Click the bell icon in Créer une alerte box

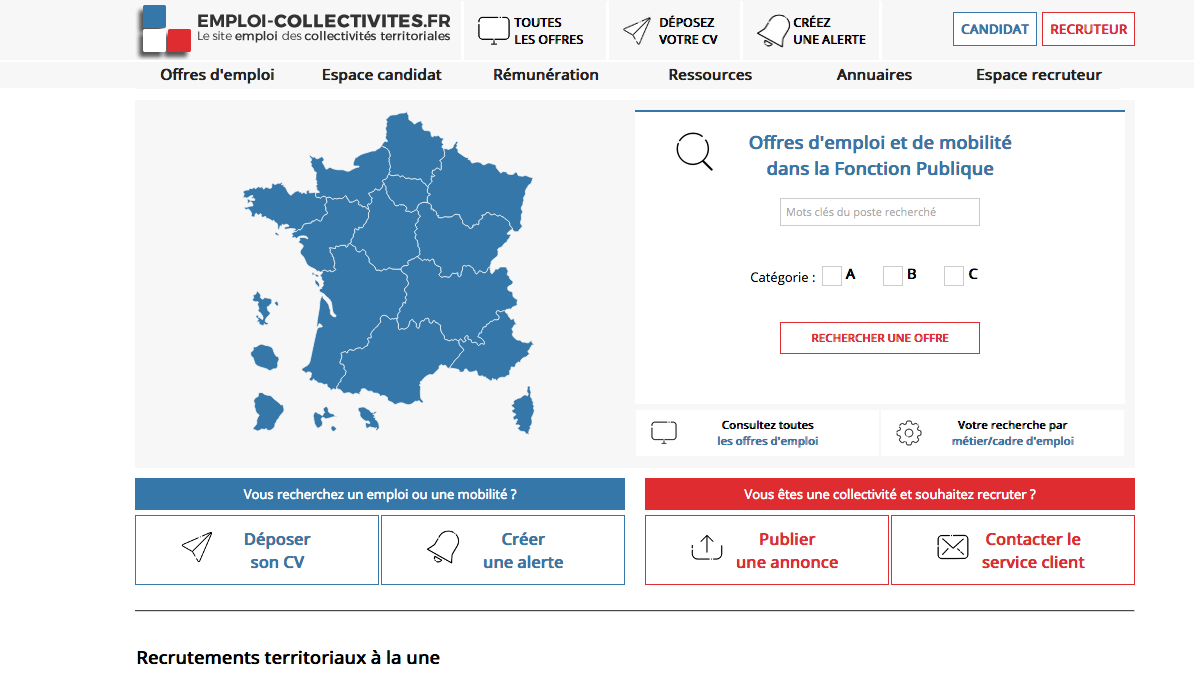coord(443,547)
